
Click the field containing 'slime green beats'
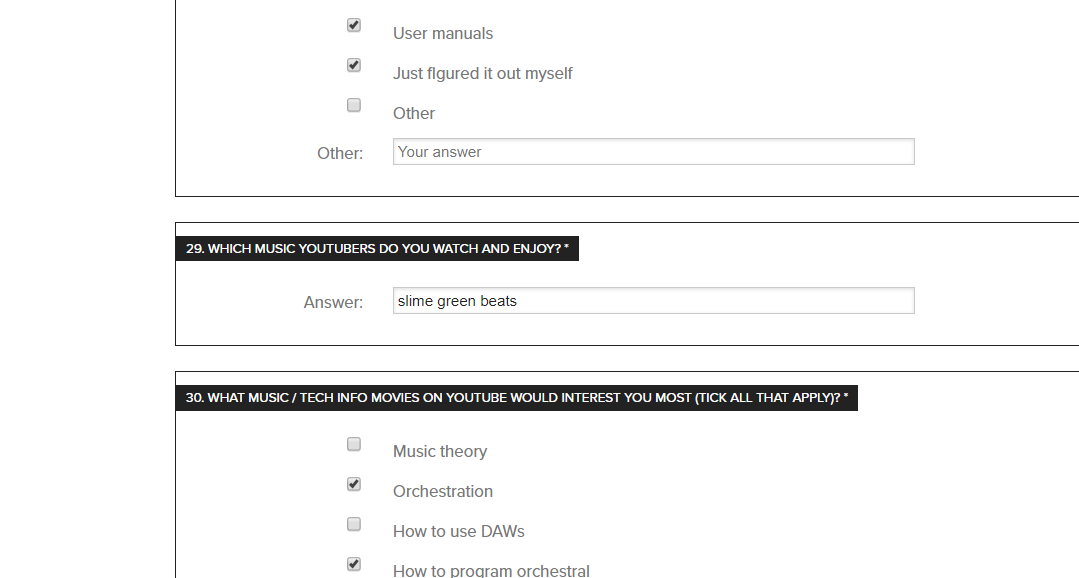[x=653, y=301]
